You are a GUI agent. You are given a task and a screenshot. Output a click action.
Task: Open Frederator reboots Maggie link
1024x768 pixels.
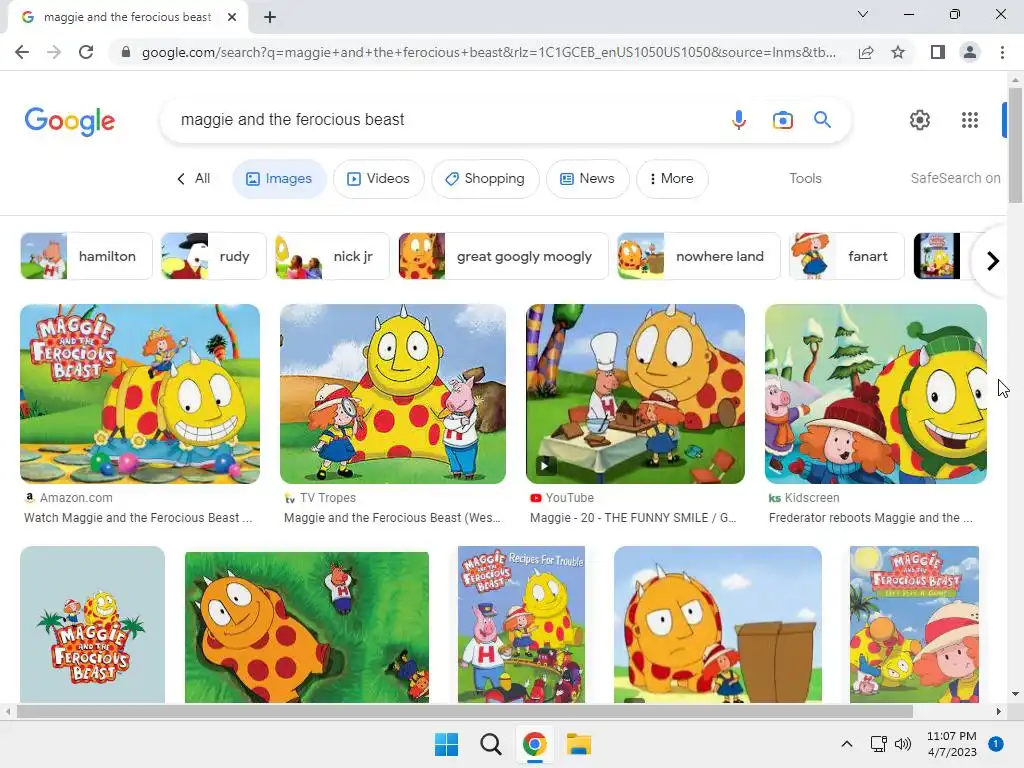coord(871,518)
